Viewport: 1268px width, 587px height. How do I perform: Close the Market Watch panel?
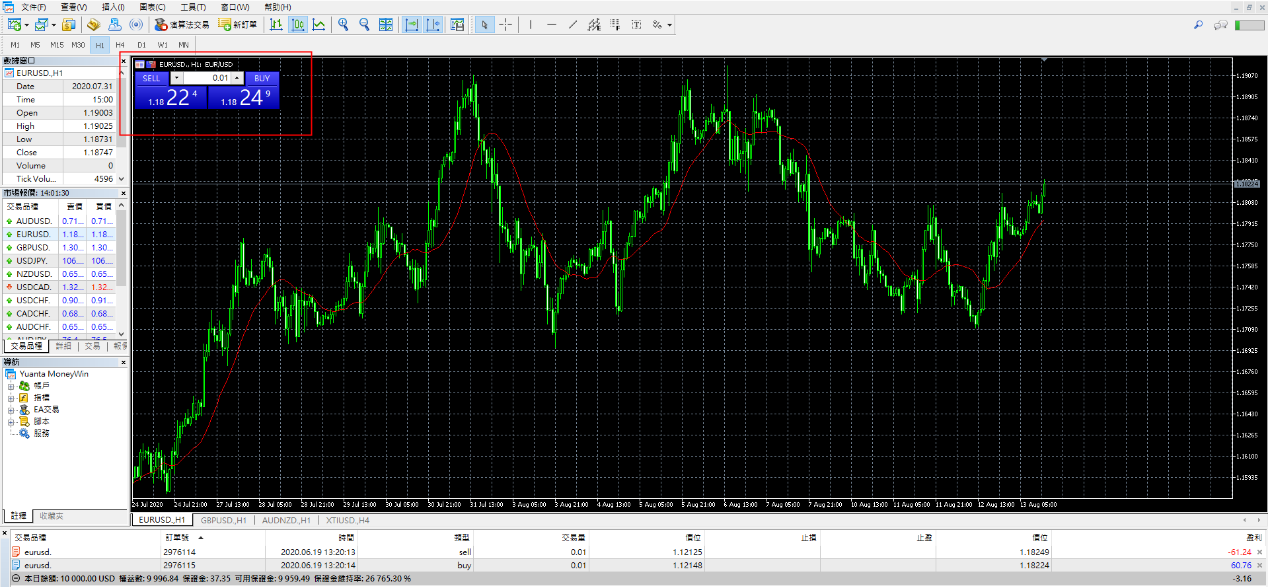point(124,191)
